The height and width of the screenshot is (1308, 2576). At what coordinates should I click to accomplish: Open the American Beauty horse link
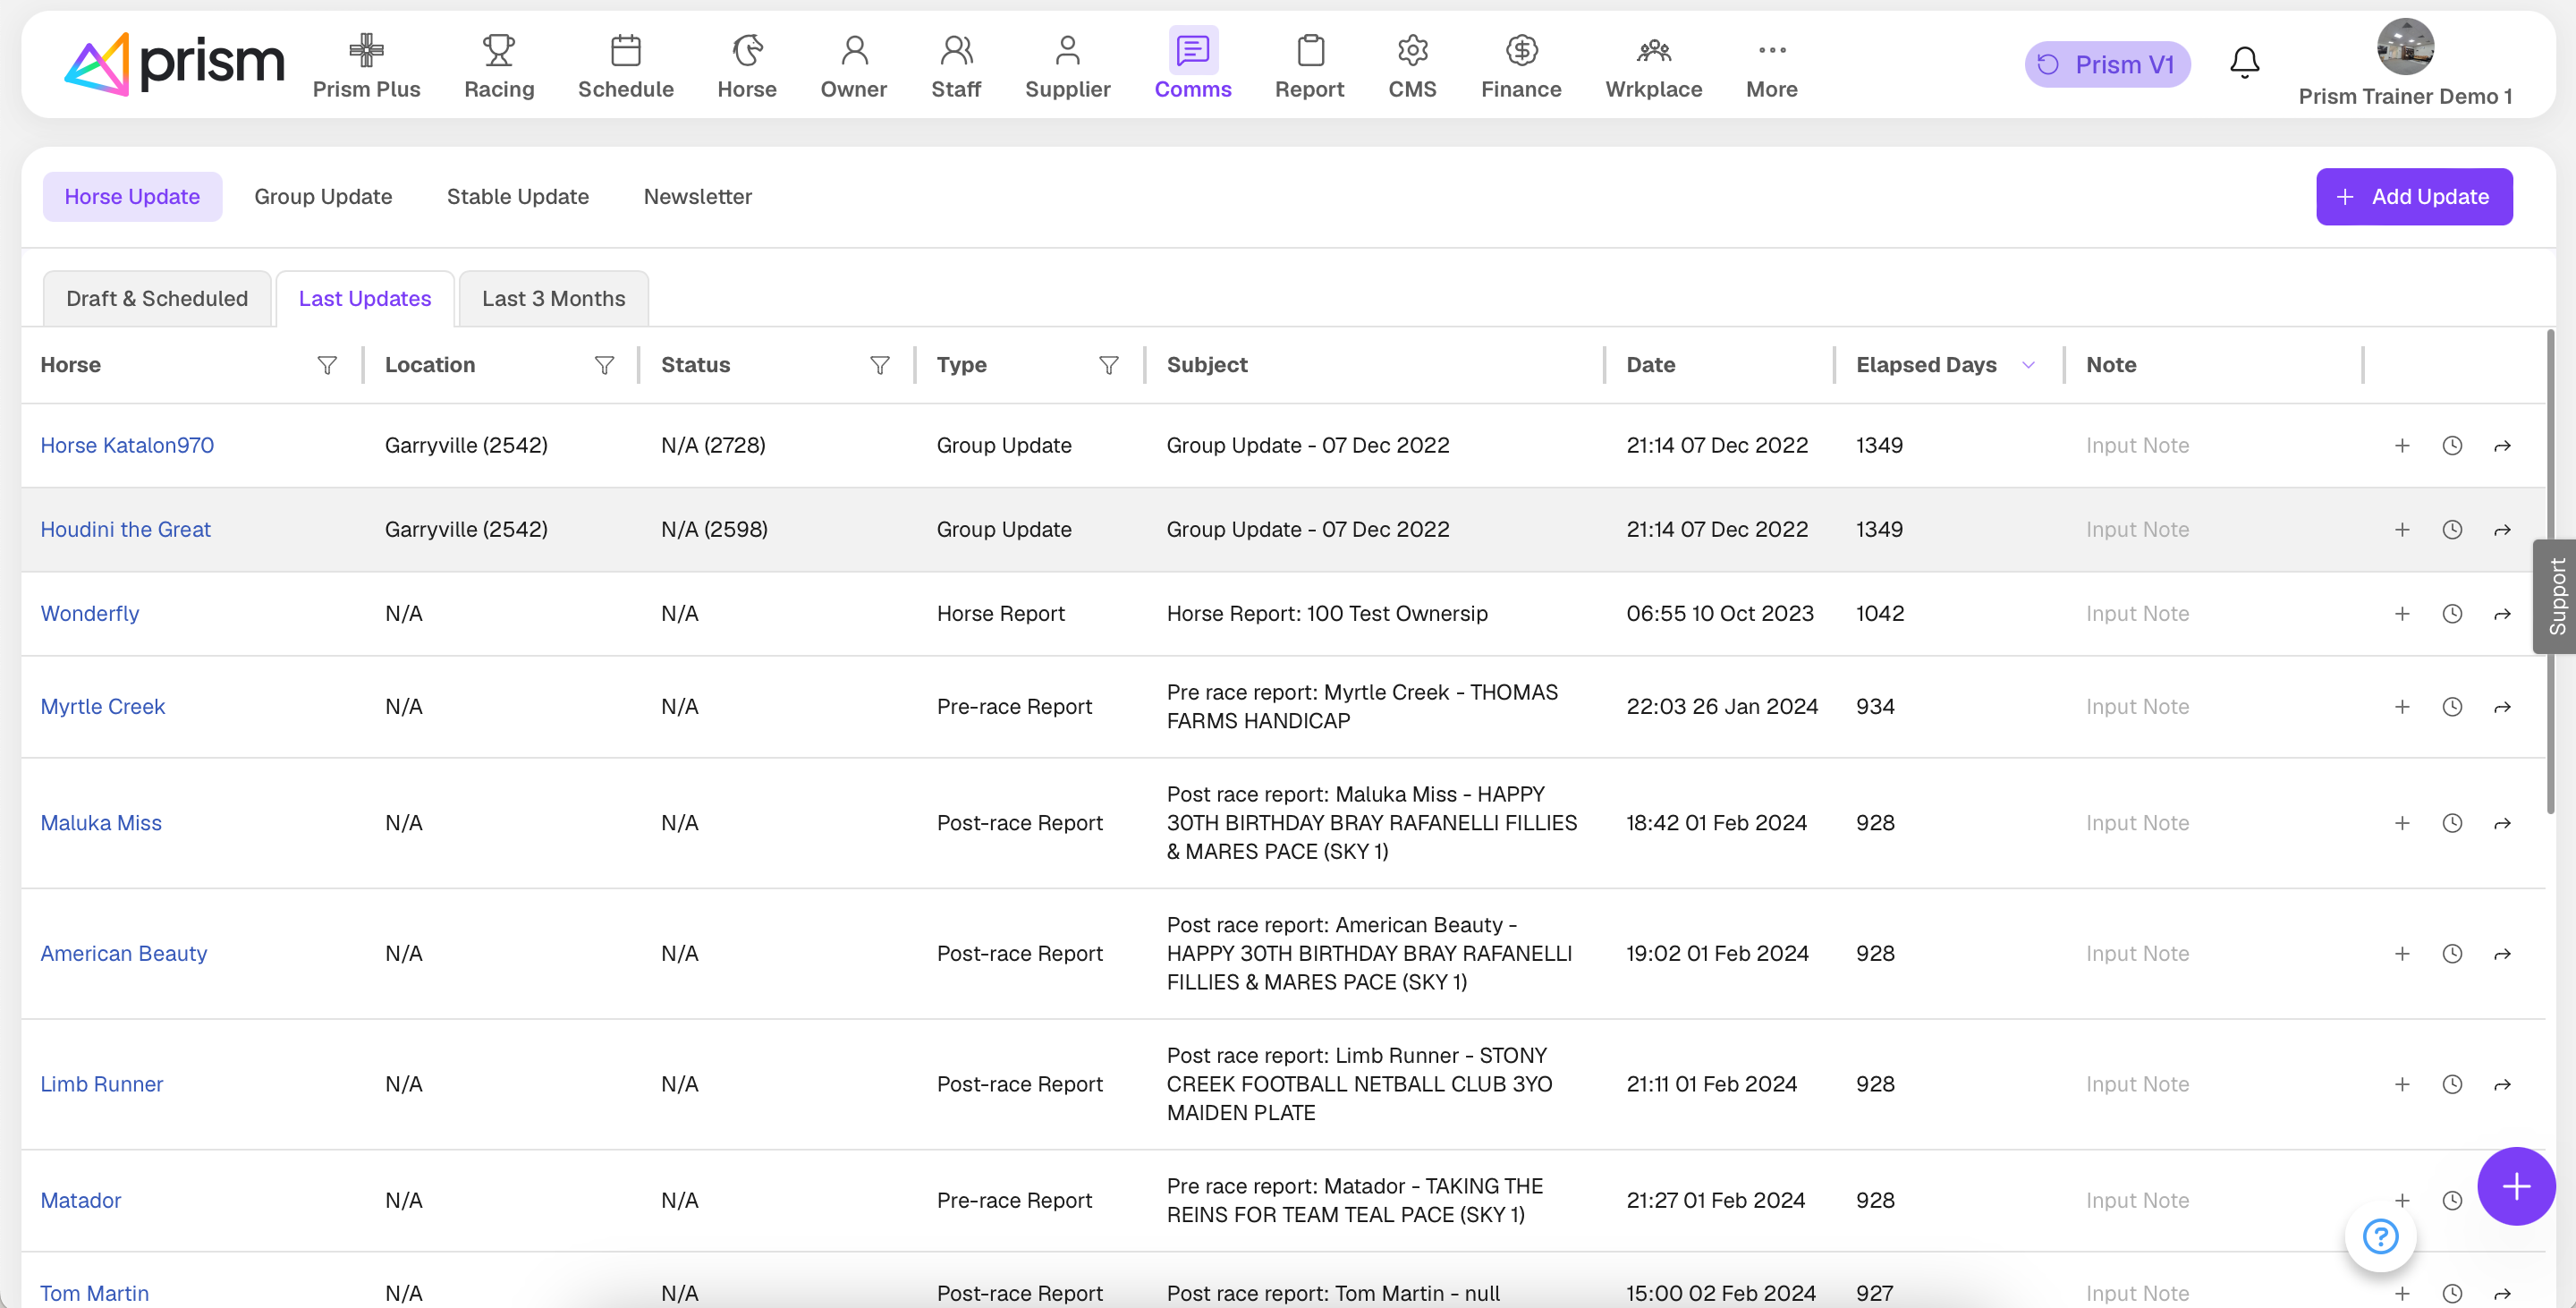(124, 954)
